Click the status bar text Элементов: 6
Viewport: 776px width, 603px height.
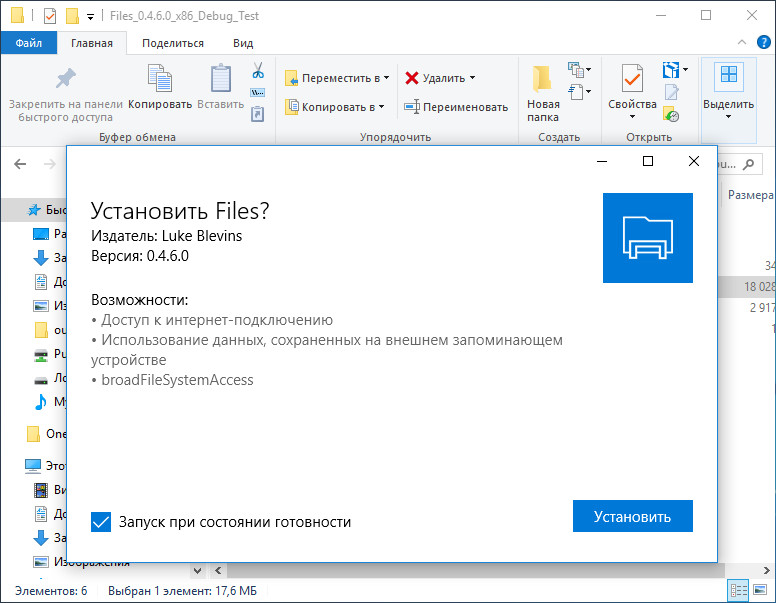coord(51,591)
